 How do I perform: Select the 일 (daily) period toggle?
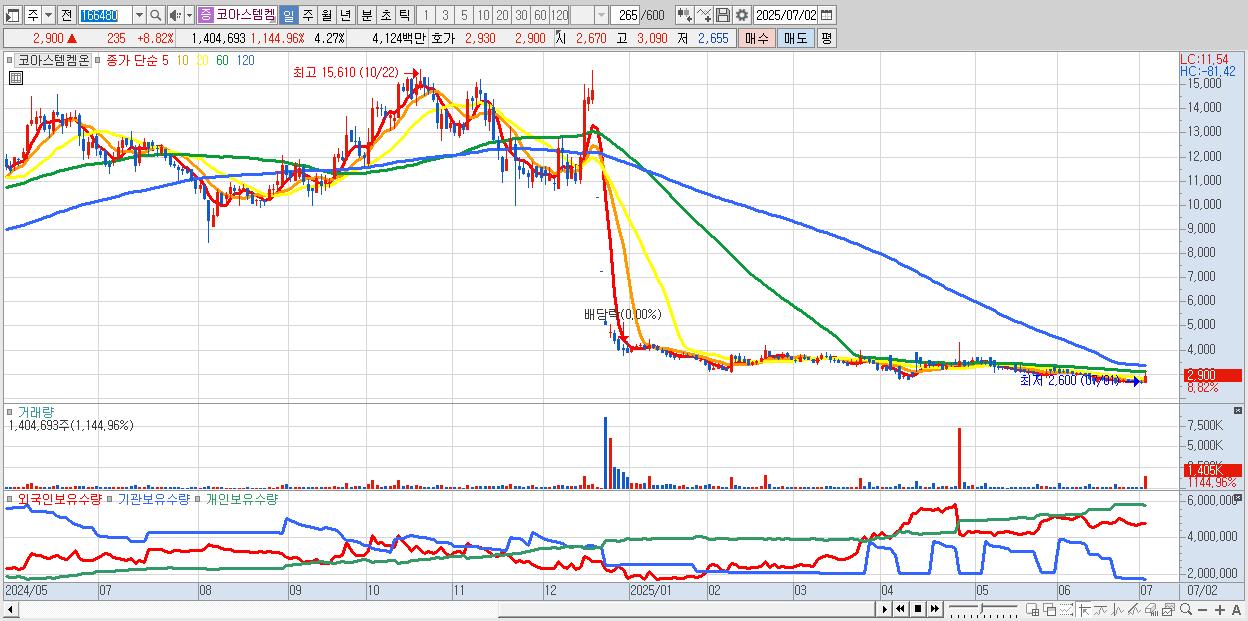click(288, 16)
